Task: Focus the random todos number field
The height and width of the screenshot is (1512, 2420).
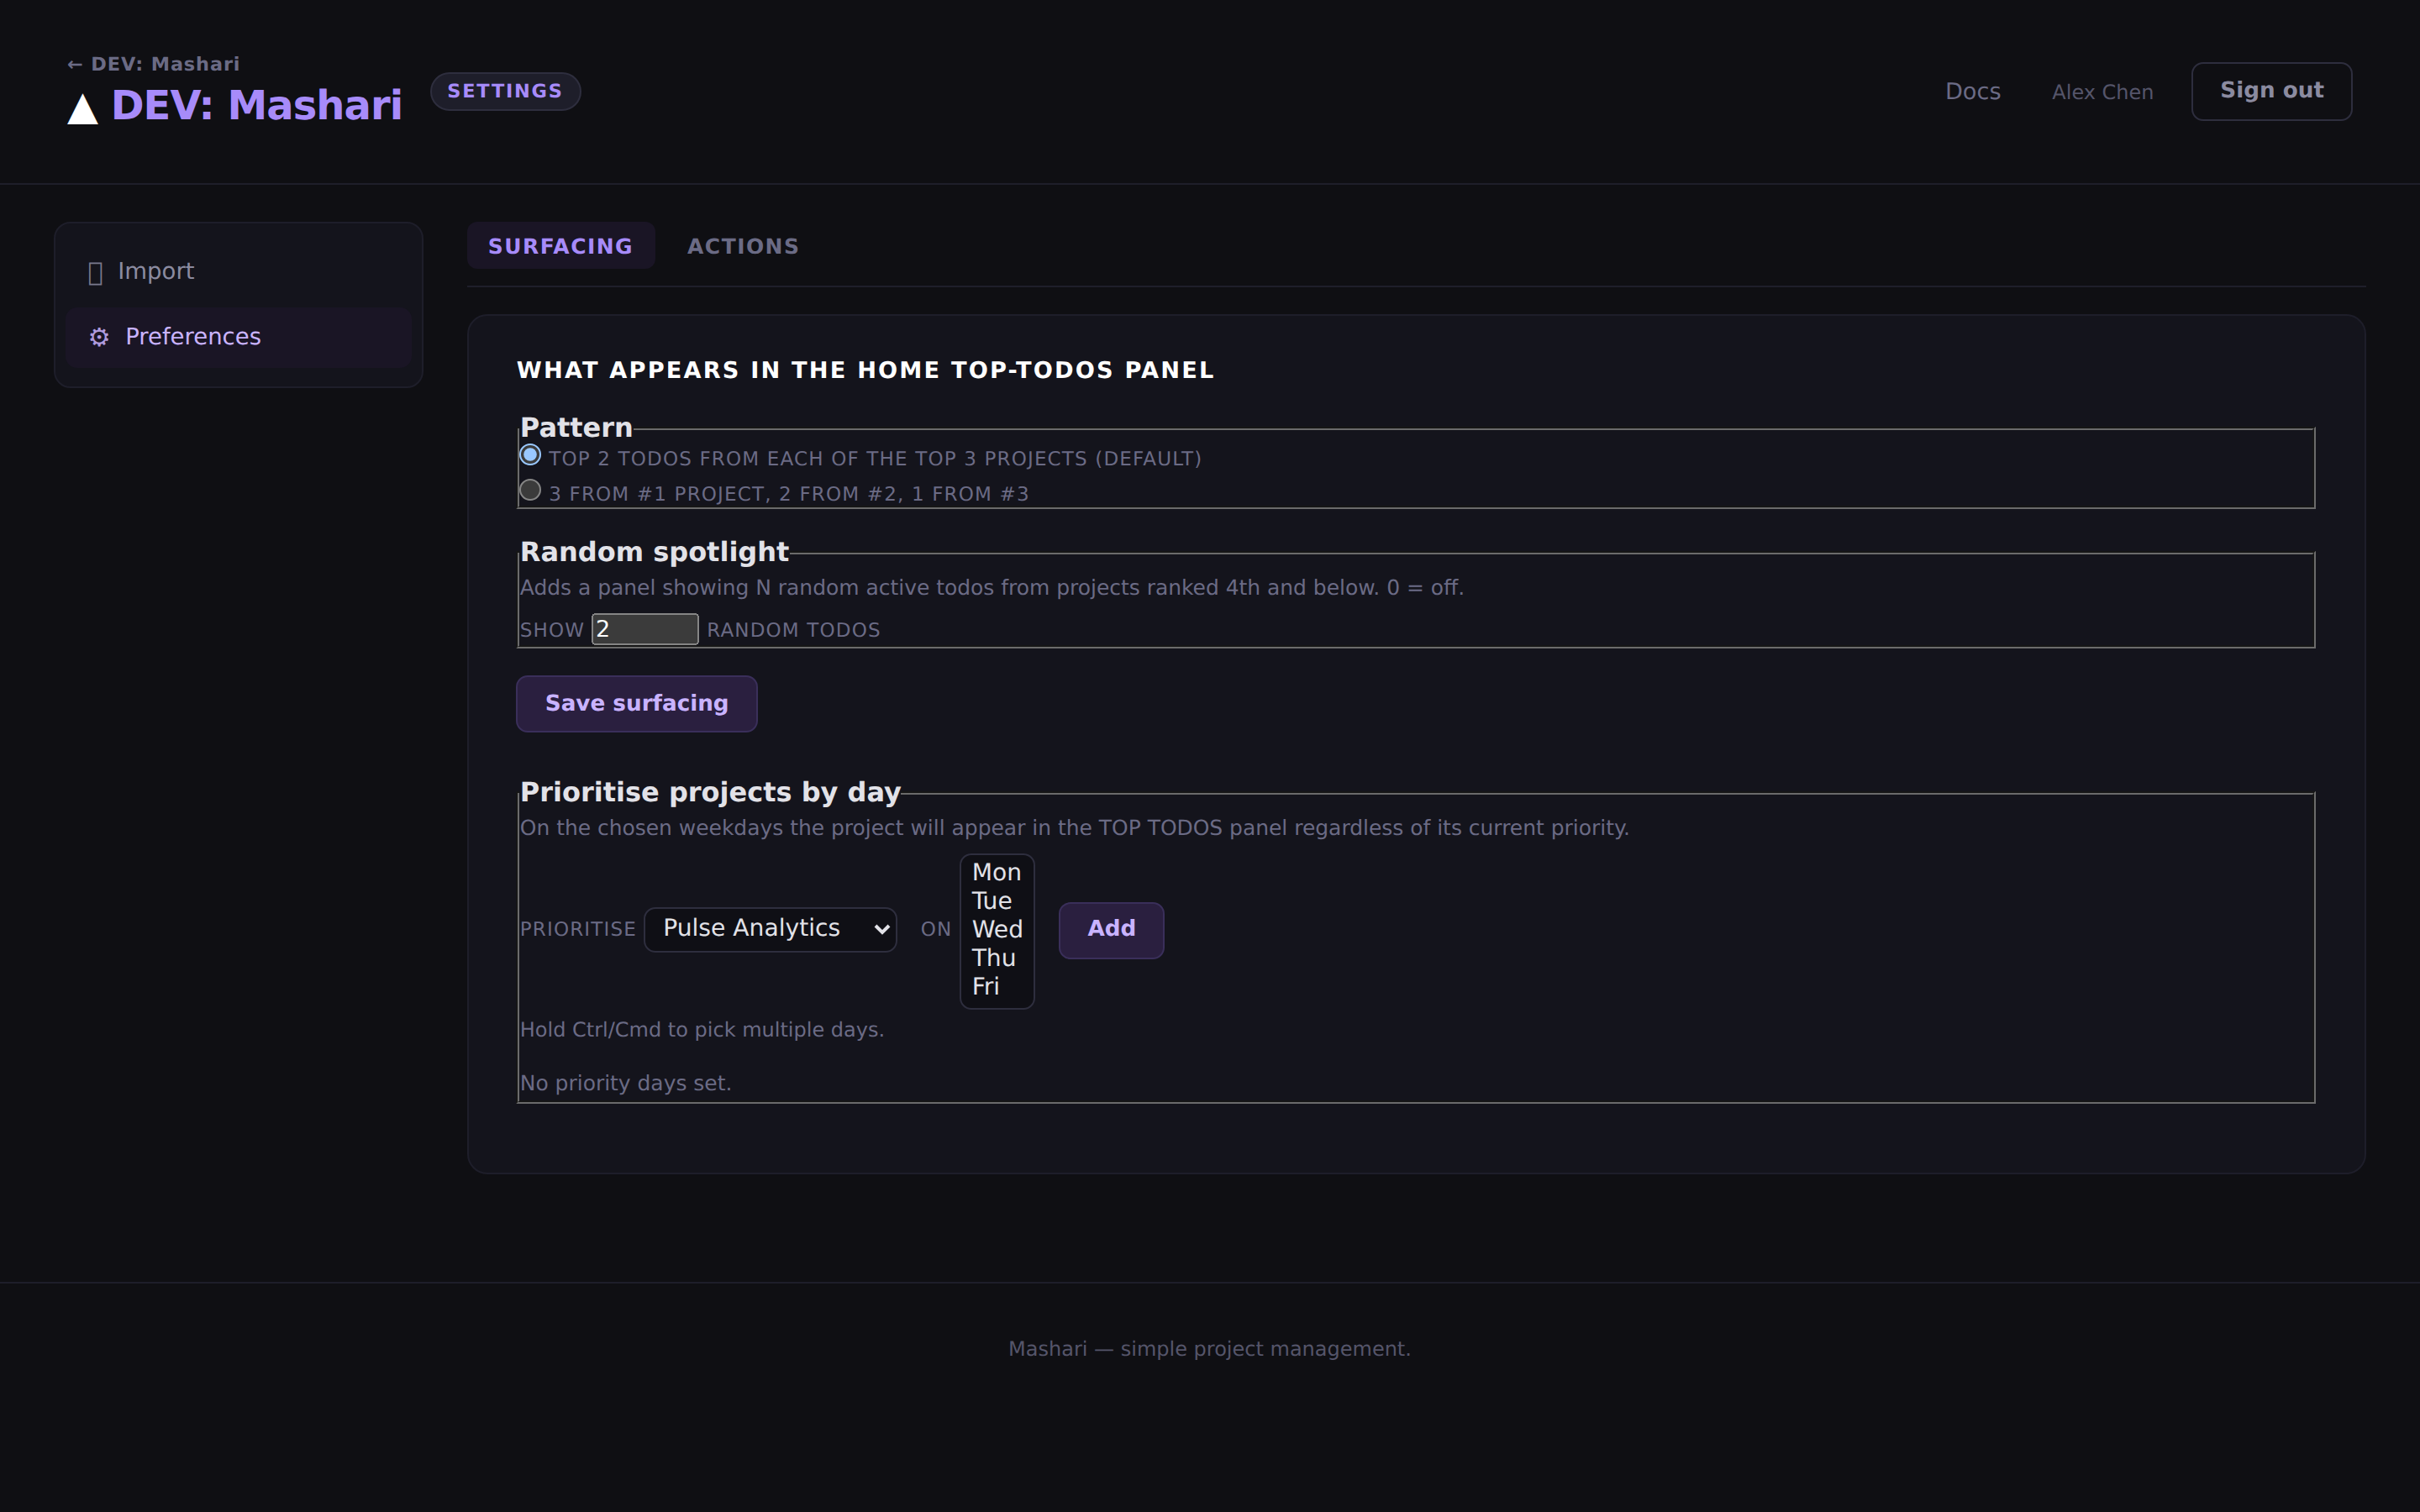Action: [645, 629]
